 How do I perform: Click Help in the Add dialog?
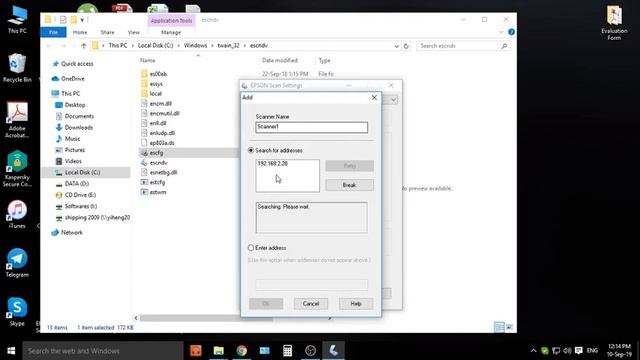point(356,303)
